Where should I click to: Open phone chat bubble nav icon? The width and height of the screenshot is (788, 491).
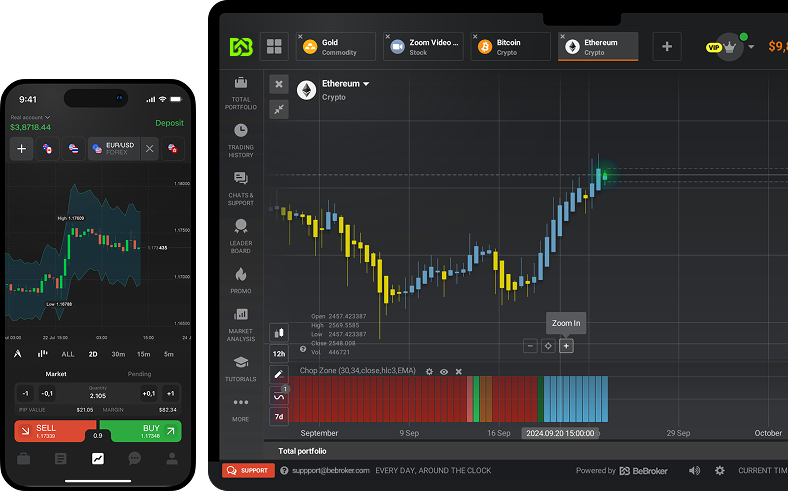point(134,458)
